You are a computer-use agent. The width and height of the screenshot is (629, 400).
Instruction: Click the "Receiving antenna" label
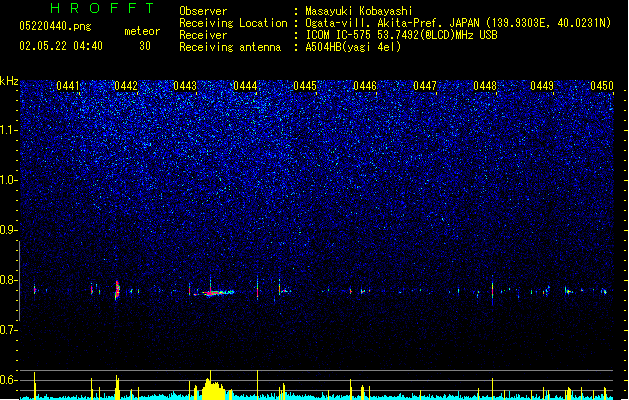230,47
